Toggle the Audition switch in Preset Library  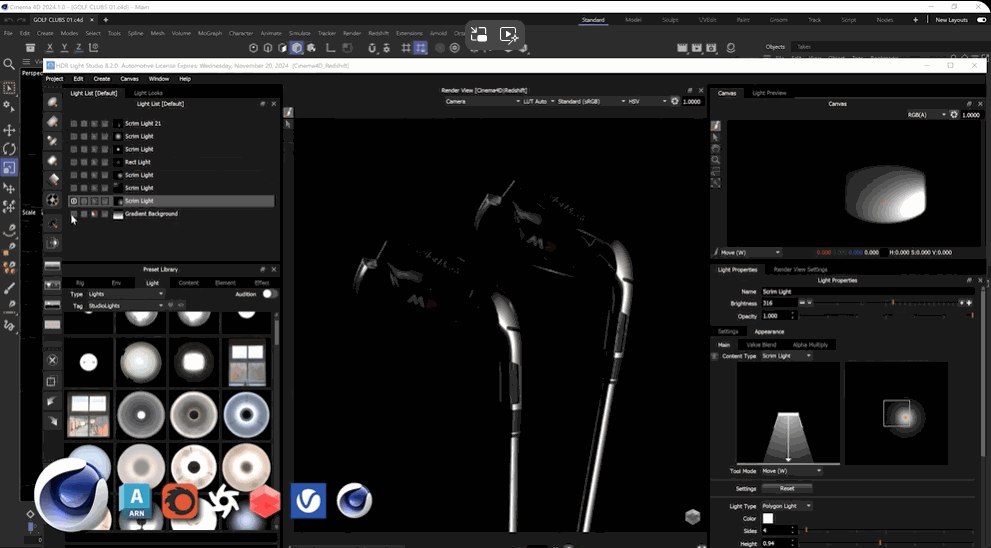tap(270, 294)
